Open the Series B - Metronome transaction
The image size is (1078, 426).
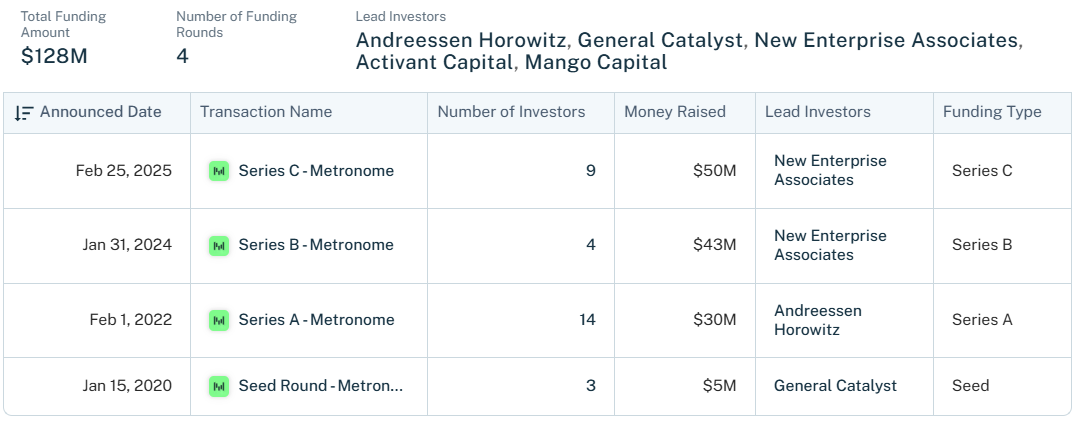tap(316, 245)
